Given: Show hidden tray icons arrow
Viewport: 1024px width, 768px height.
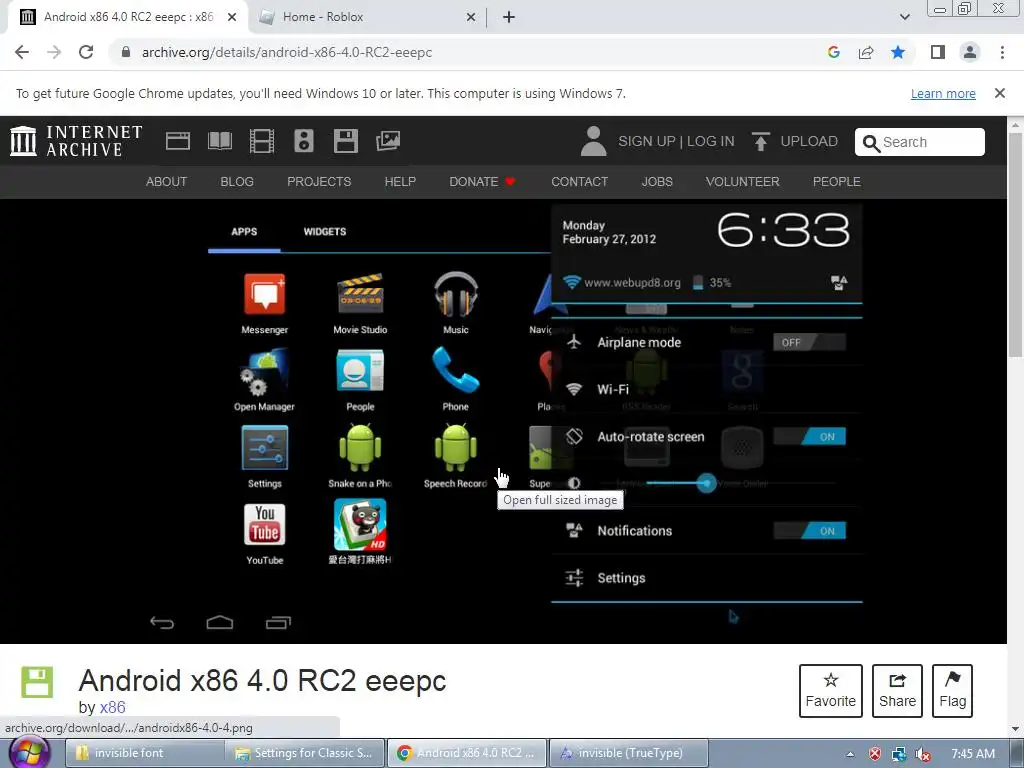Looking at the screenshot, I should pos(850,754).
